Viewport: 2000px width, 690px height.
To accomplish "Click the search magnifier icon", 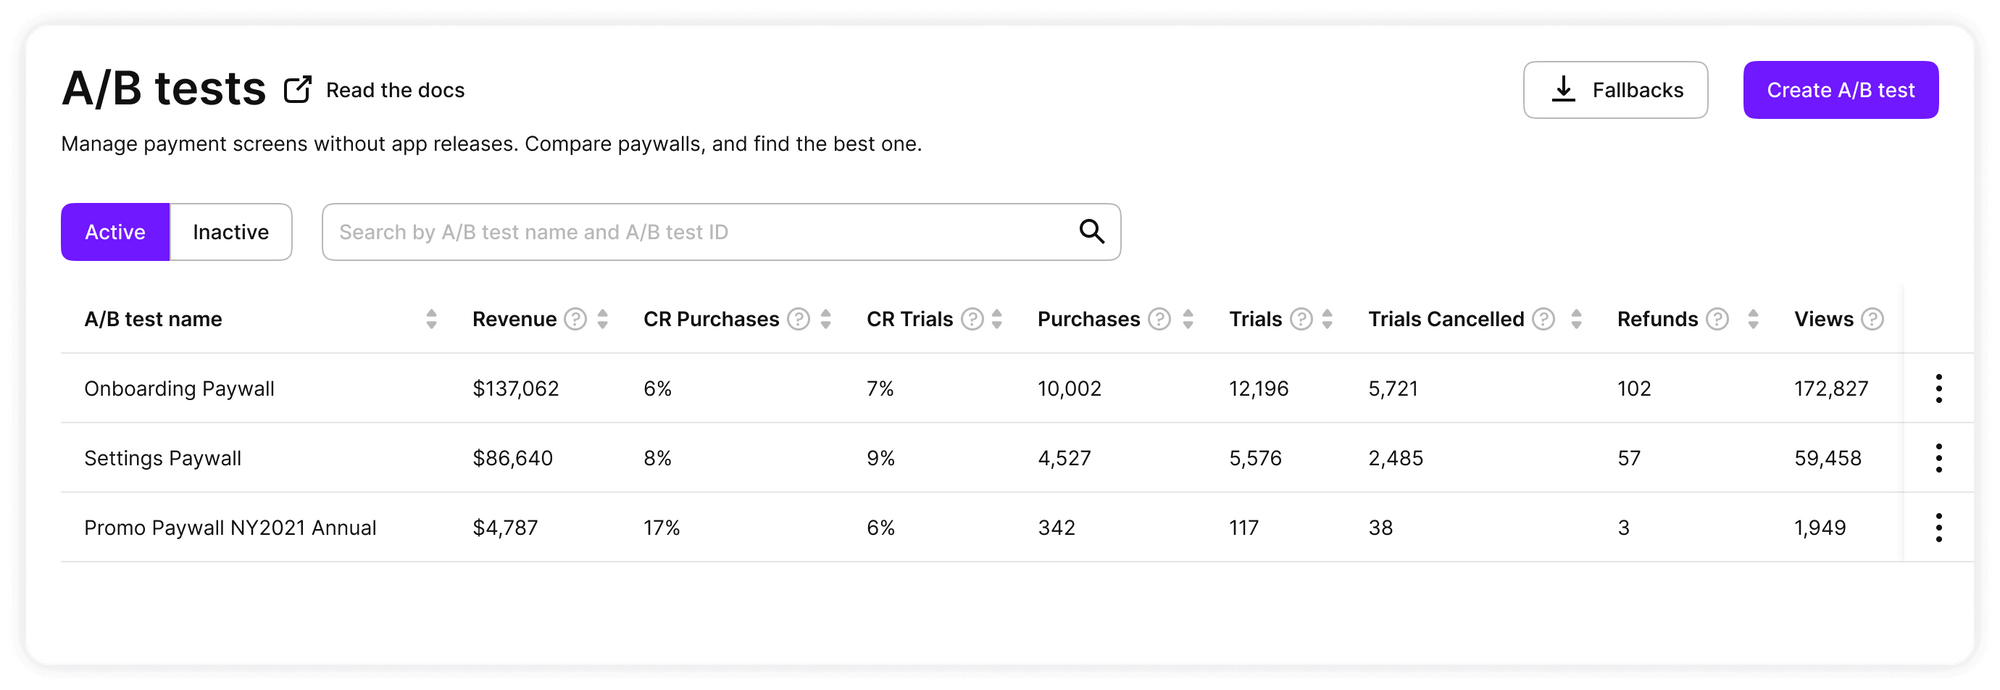I will click(1092, 232).
